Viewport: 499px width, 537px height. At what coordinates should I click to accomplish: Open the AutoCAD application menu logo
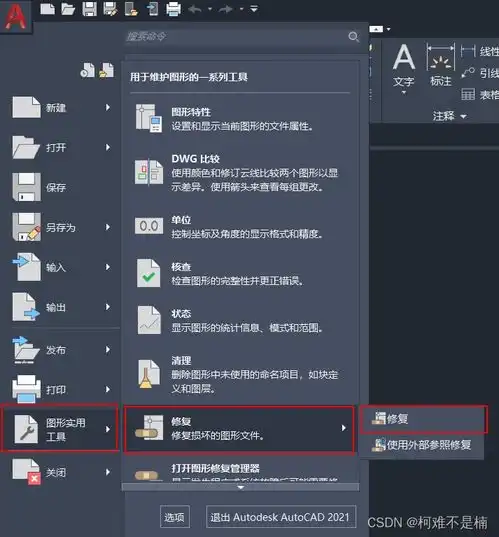[x=16, y=16]
